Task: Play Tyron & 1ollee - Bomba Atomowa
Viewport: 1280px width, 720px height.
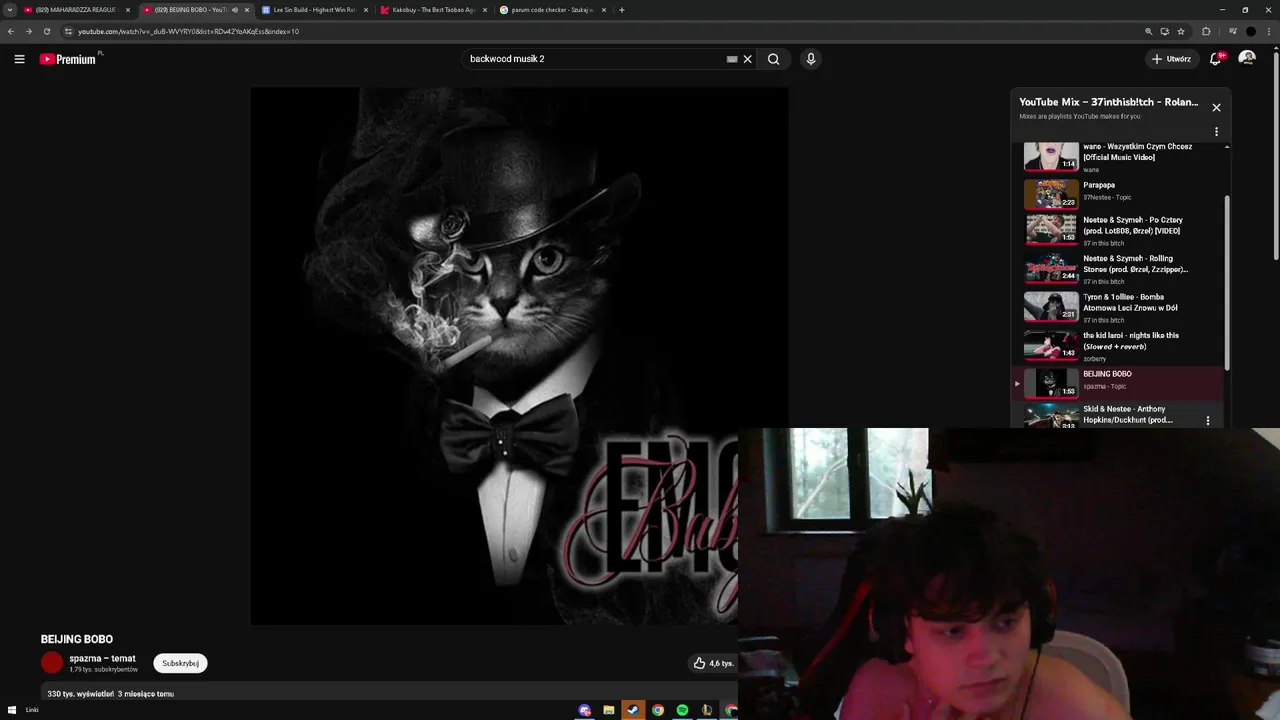Action: [x=1120, y=307]
